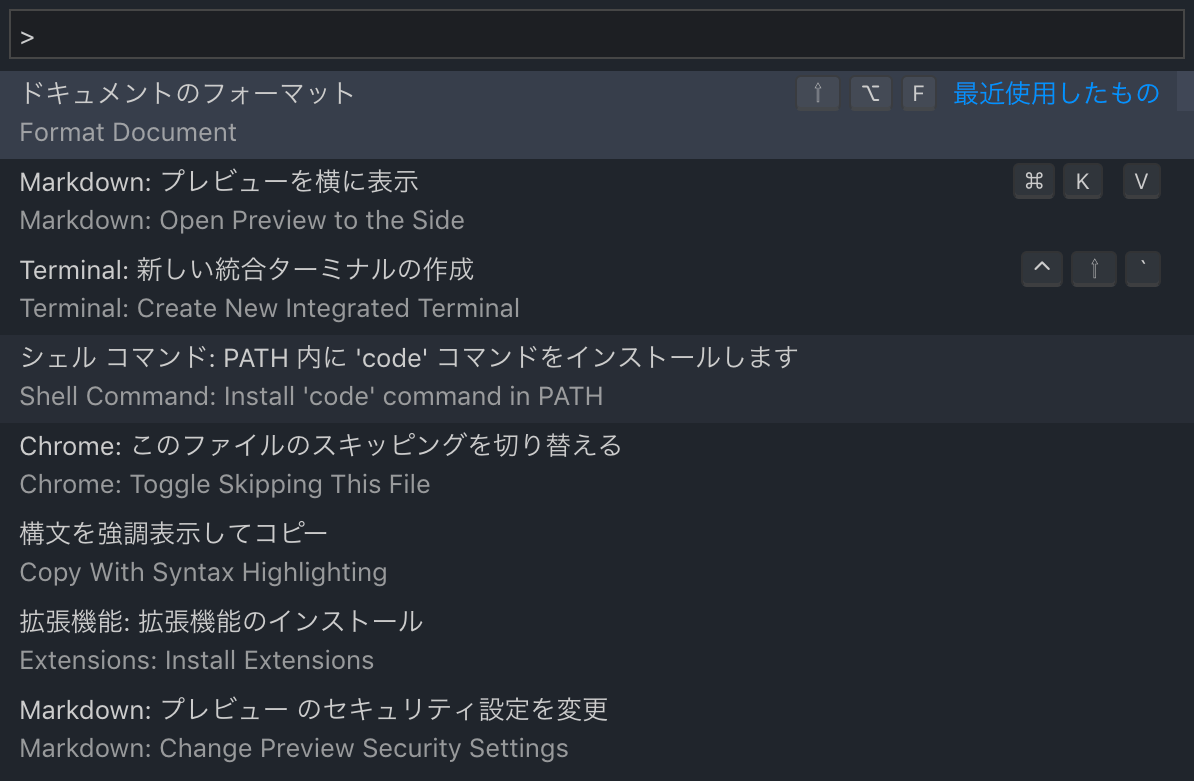Click the Command key badge for Markdown preview
Image resolution: width=1194 pixels, height=781 pixels.
point(1034,182)
